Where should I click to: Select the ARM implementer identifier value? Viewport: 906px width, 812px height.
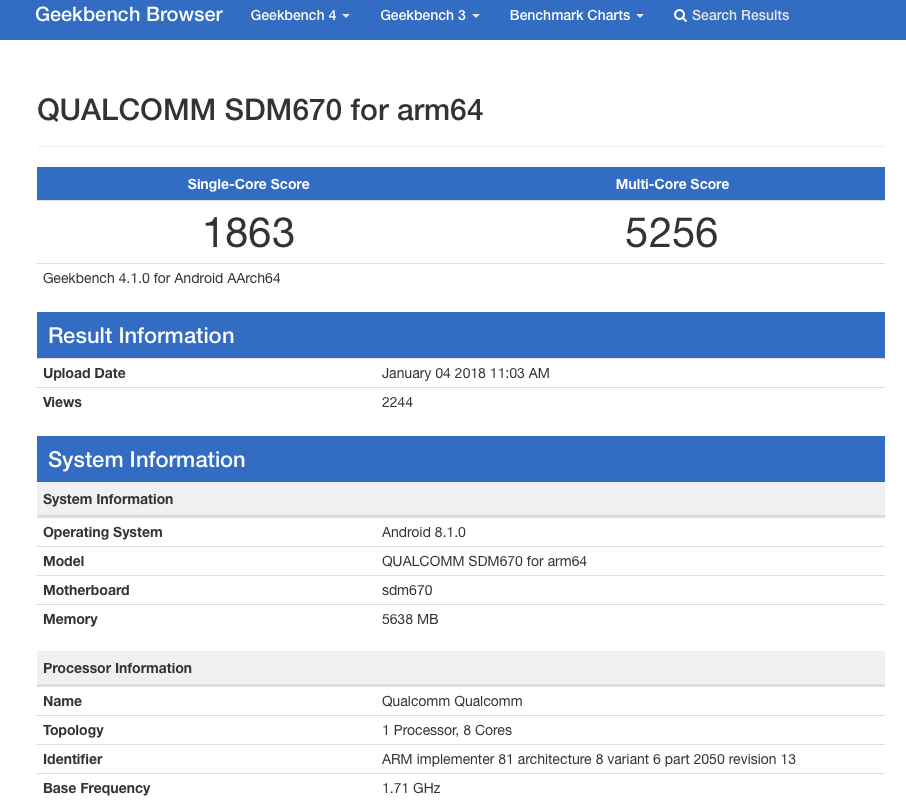point(589,759)
